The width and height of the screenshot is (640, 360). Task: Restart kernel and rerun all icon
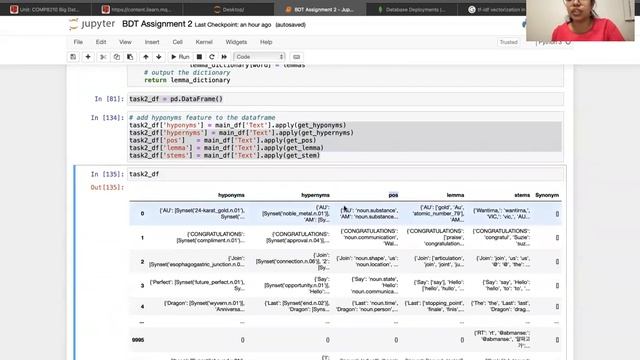pyautogui.click(x=224, y=57)
